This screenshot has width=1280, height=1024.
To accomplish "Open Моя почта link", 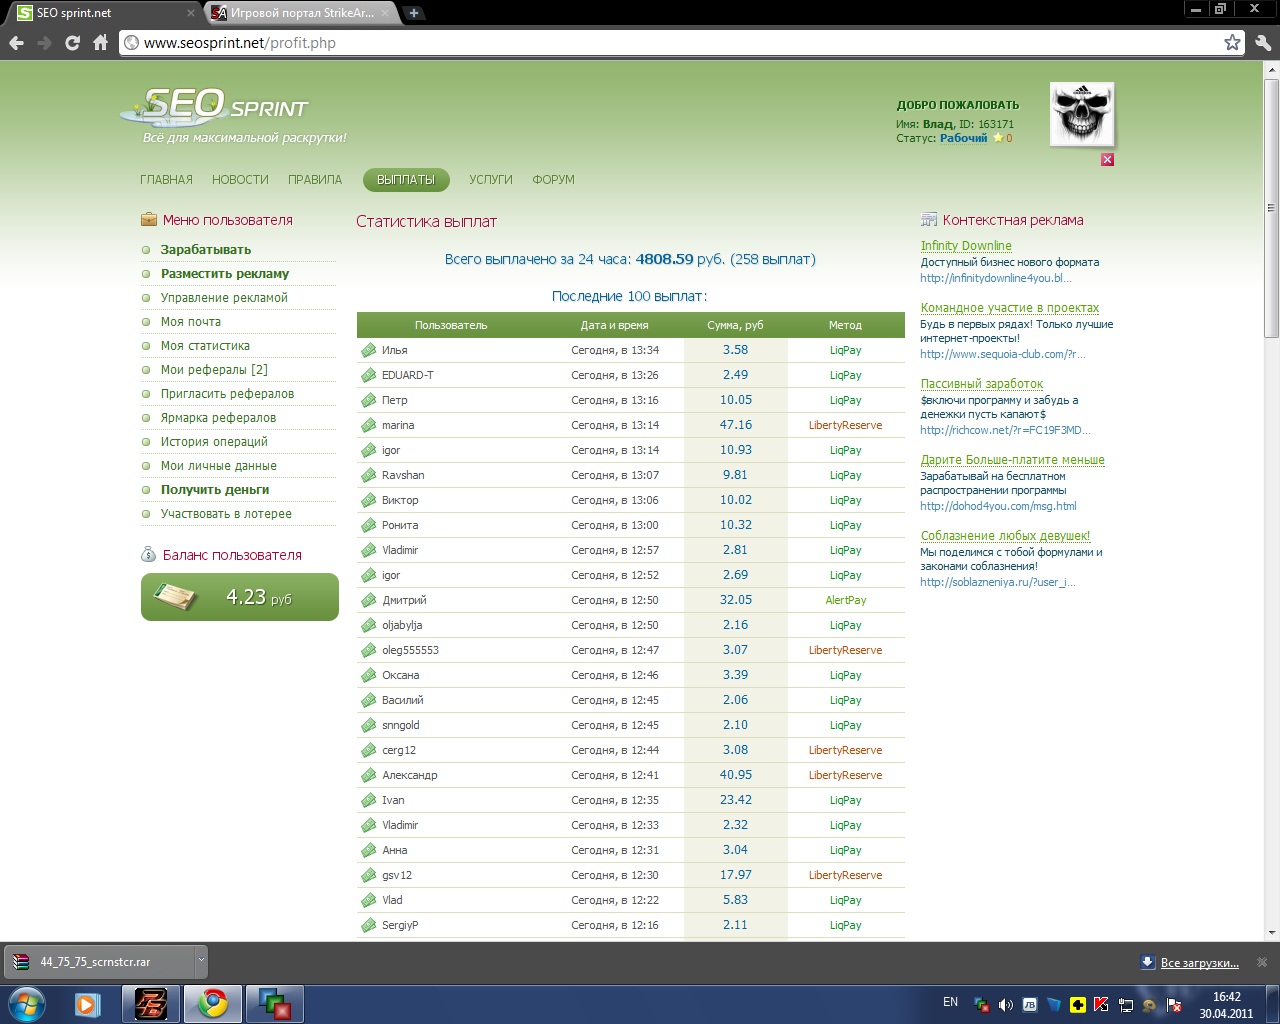I will (191, 322).
